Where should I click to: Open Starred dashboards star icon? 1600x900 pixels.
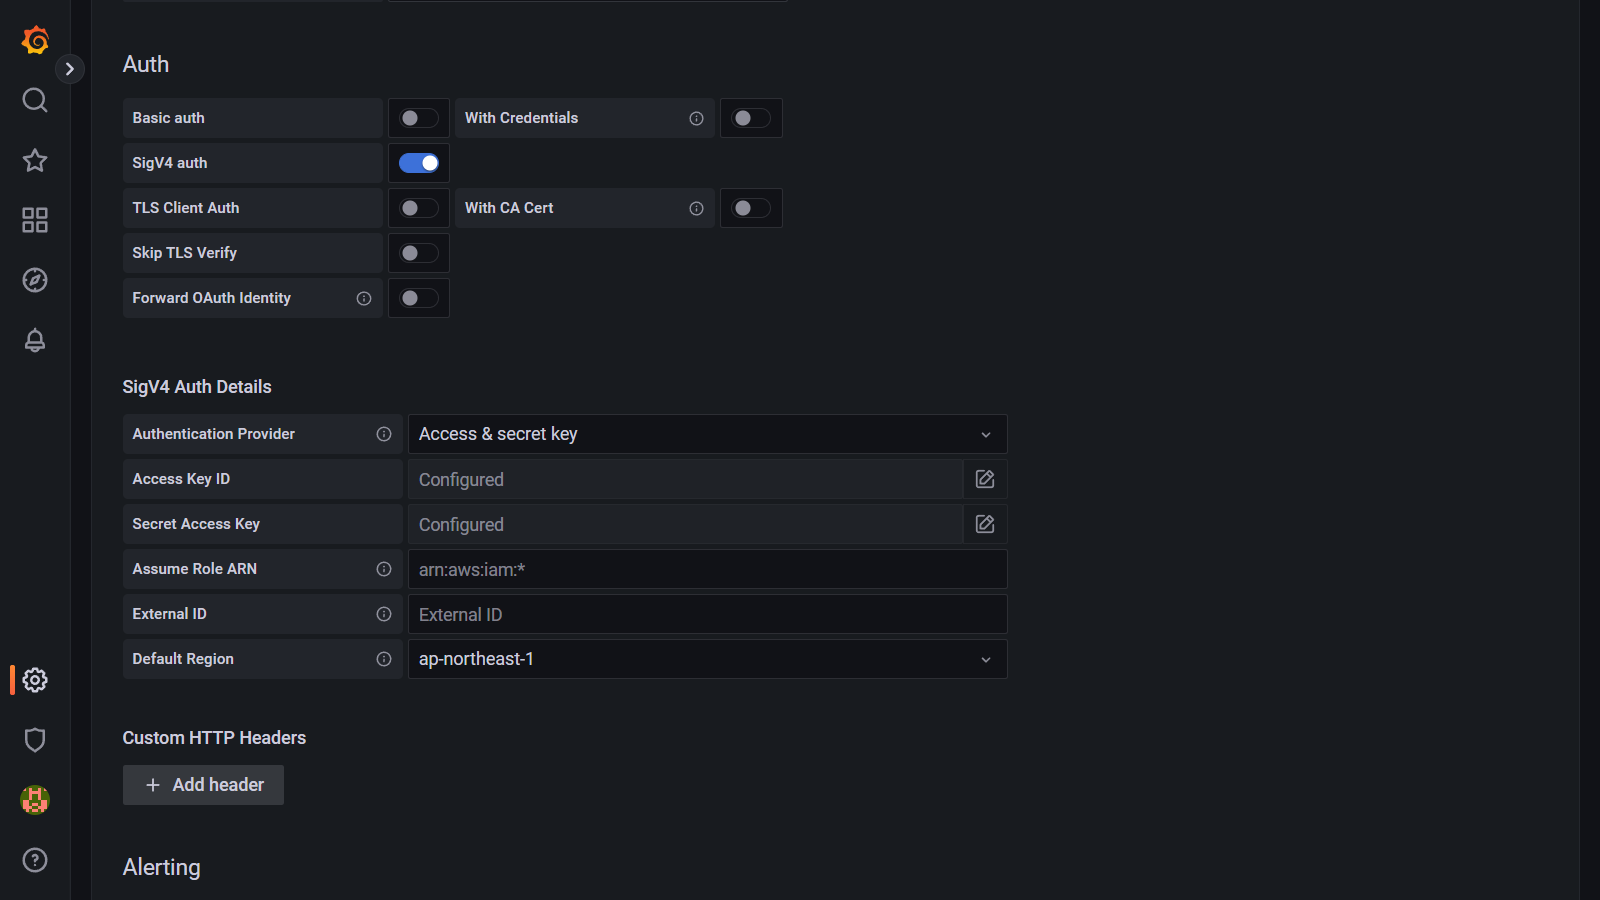tap(35, 160)
